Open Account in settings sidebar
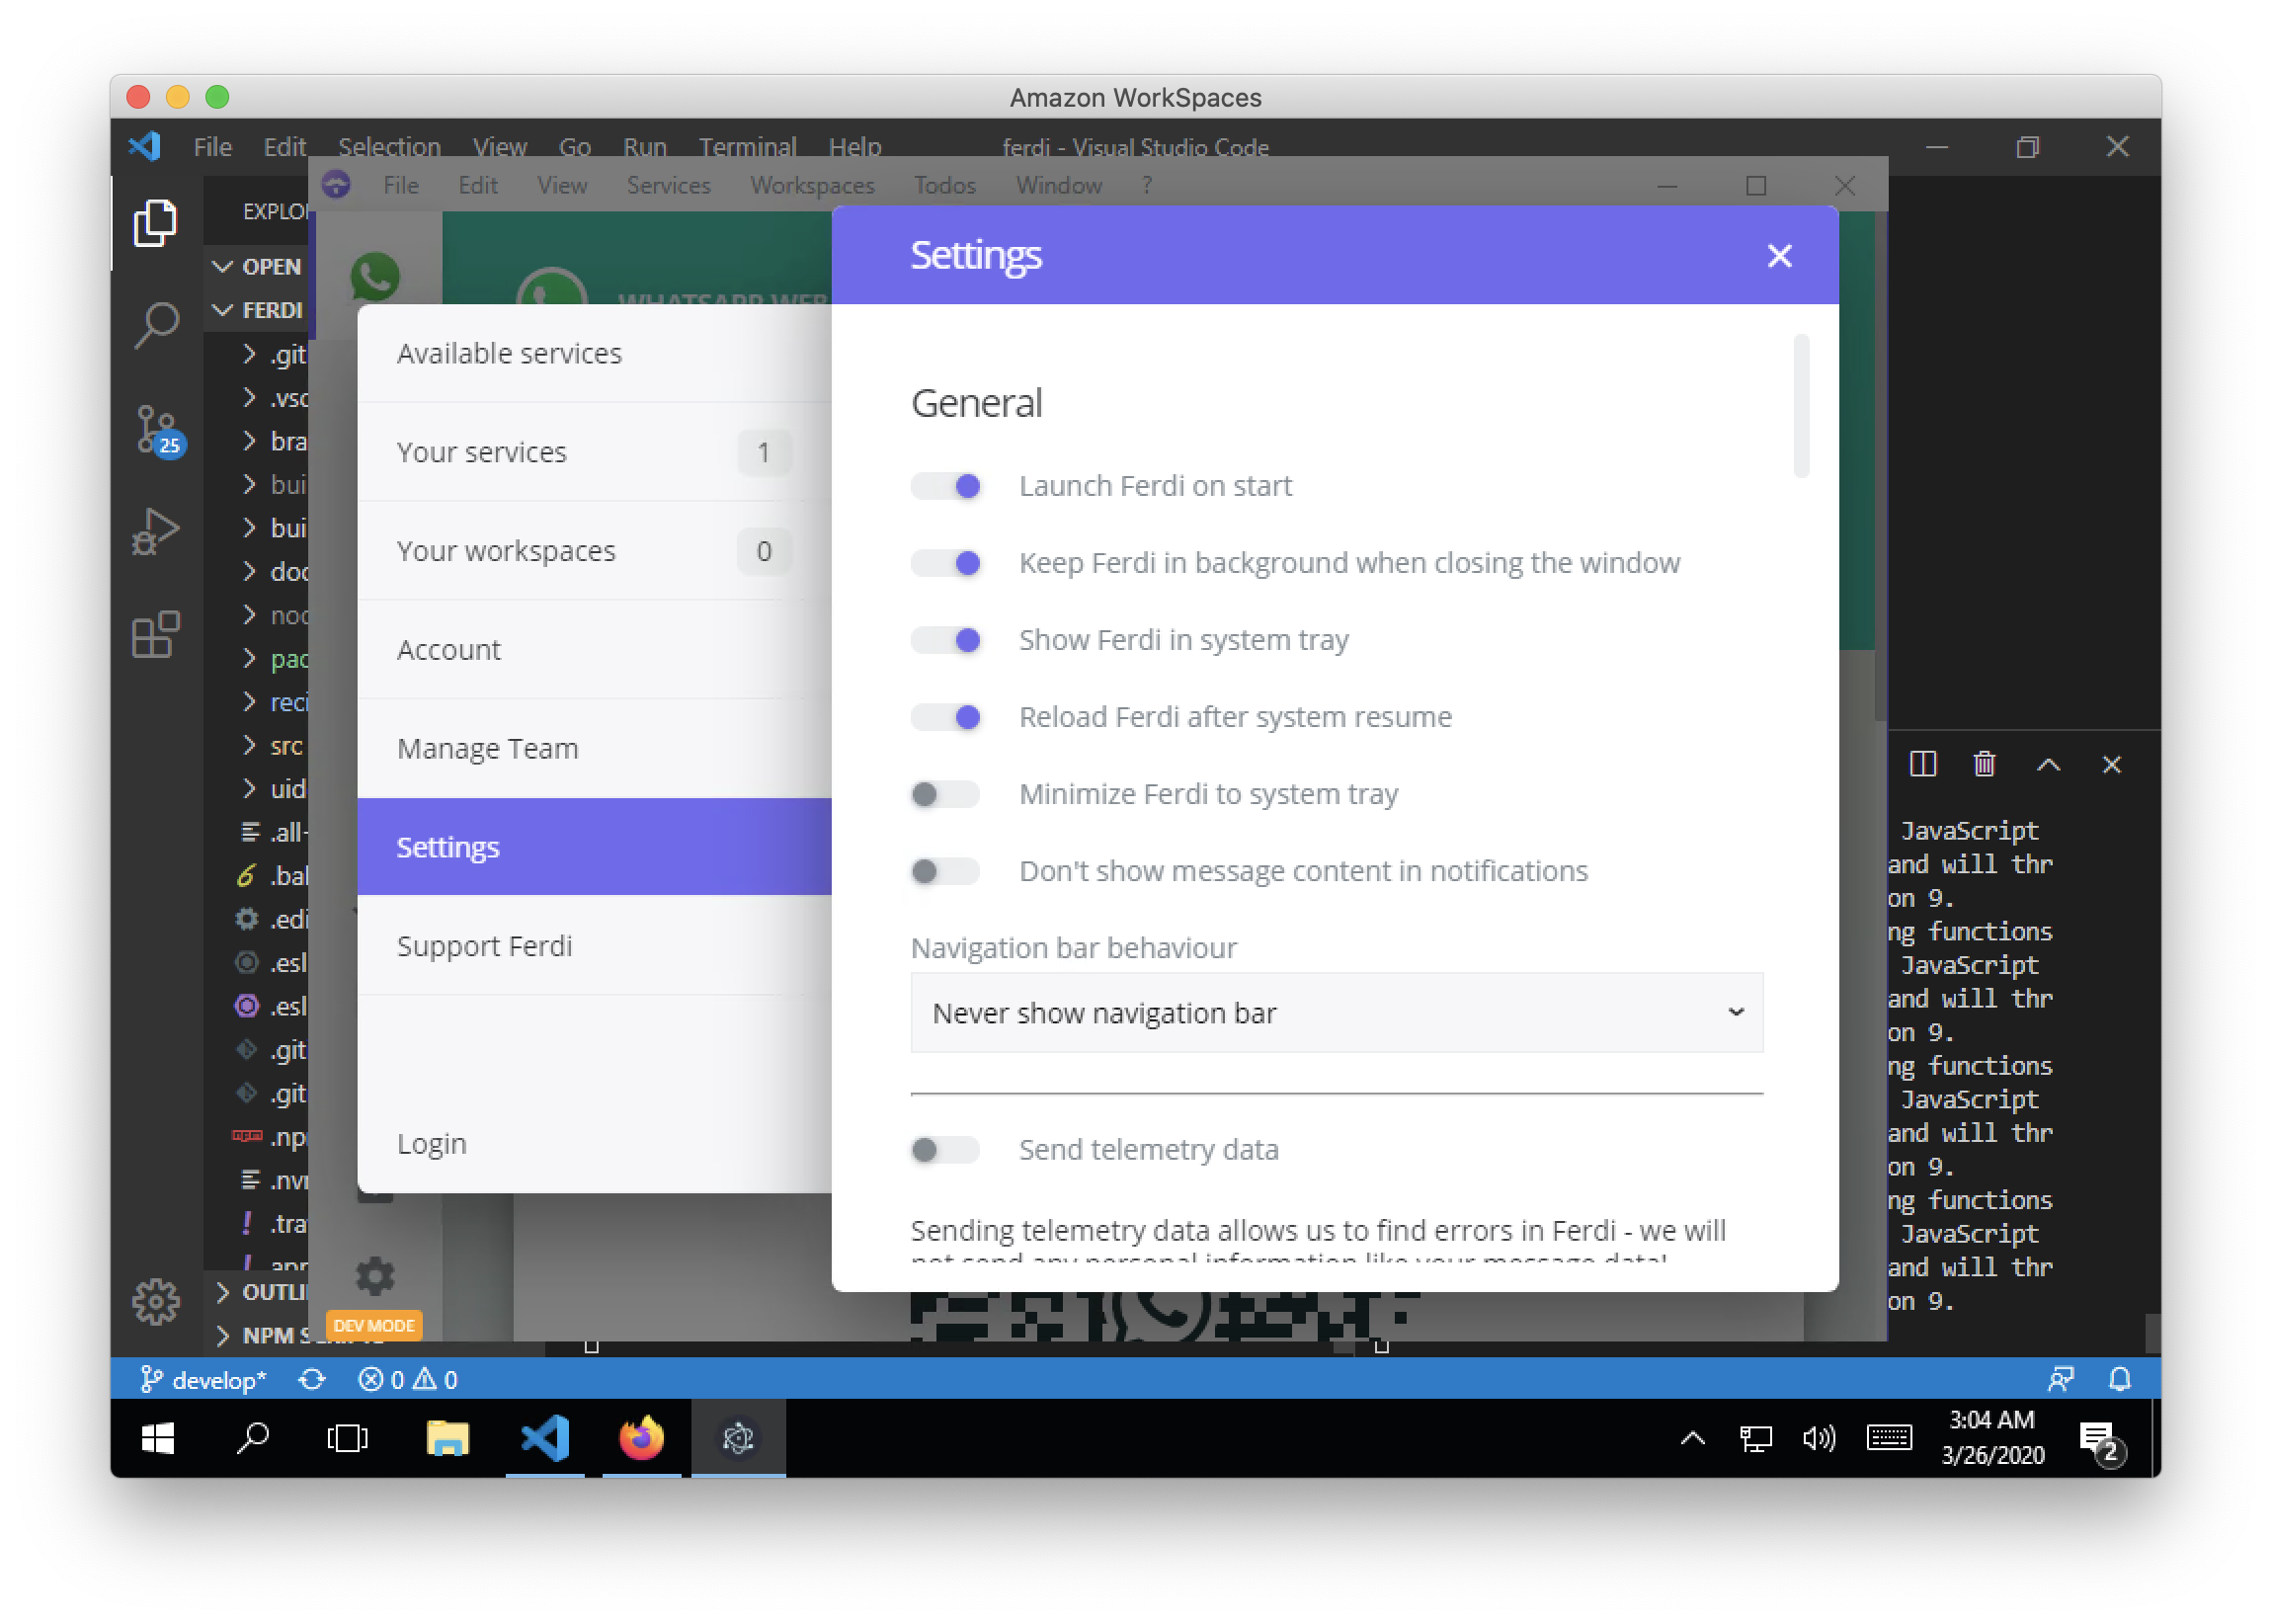The image size is (2272, 1624). [595, 650]
